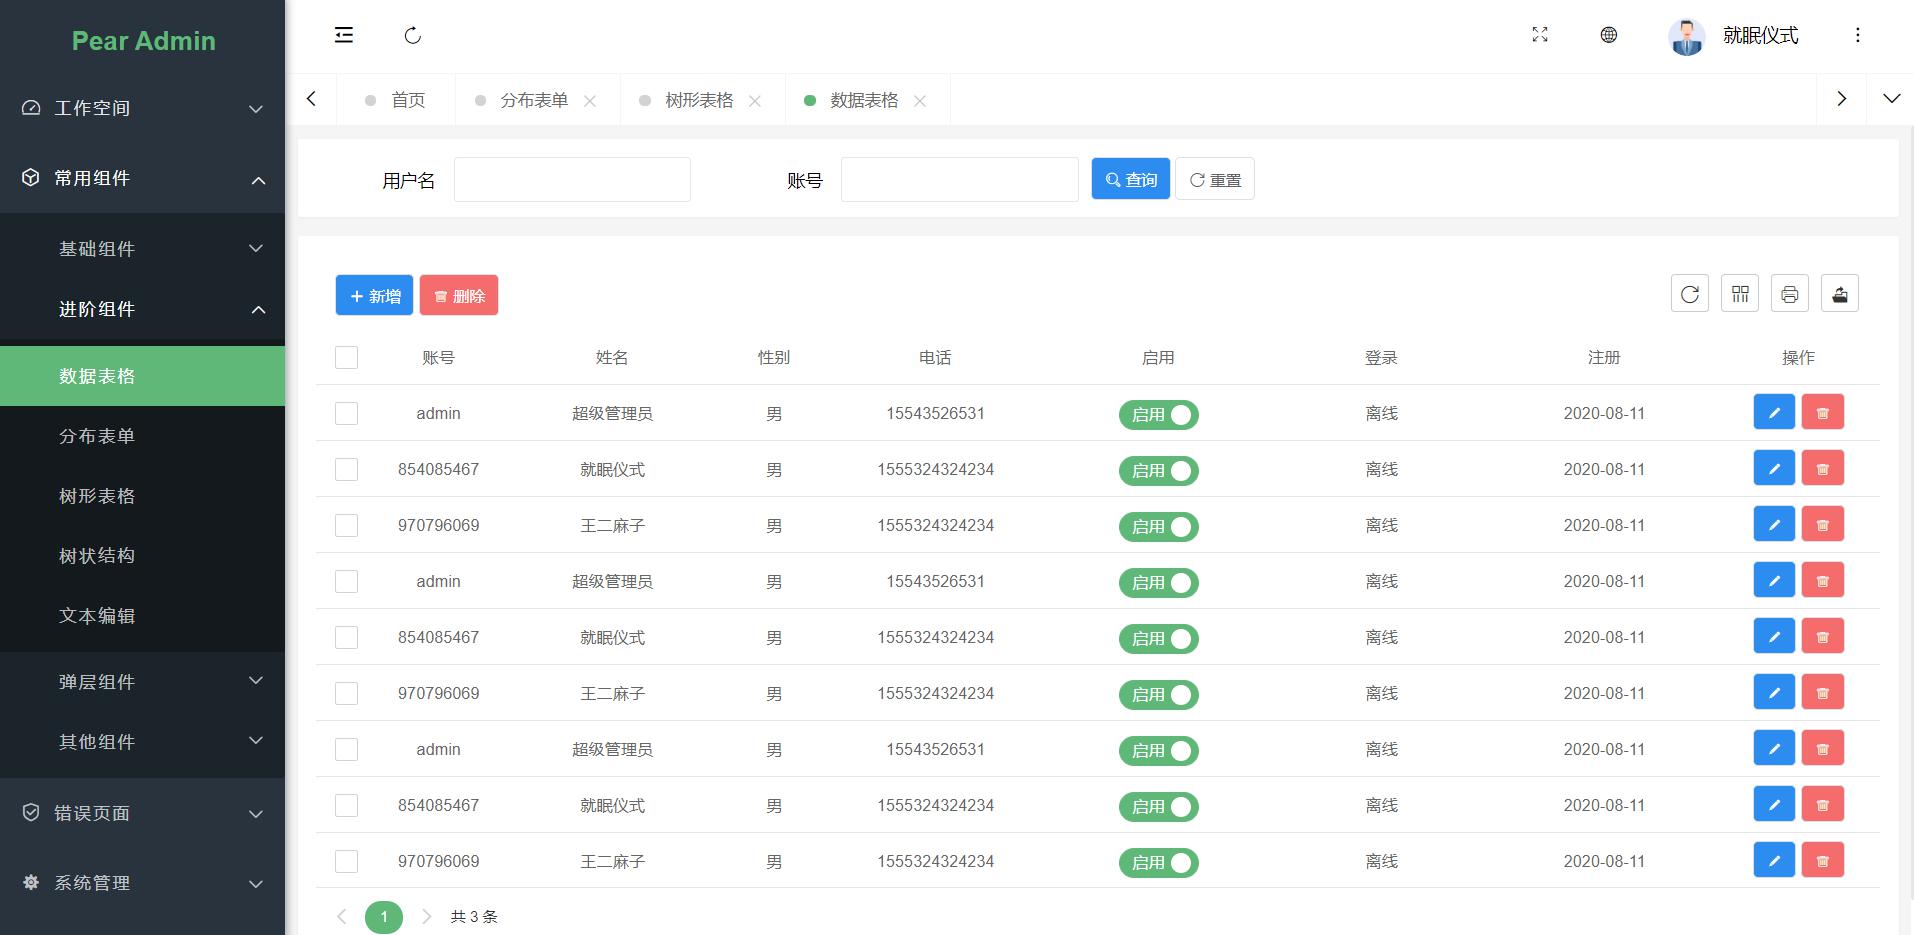
Task: Click the blue 新增 add button
Action: coord(374,295)
